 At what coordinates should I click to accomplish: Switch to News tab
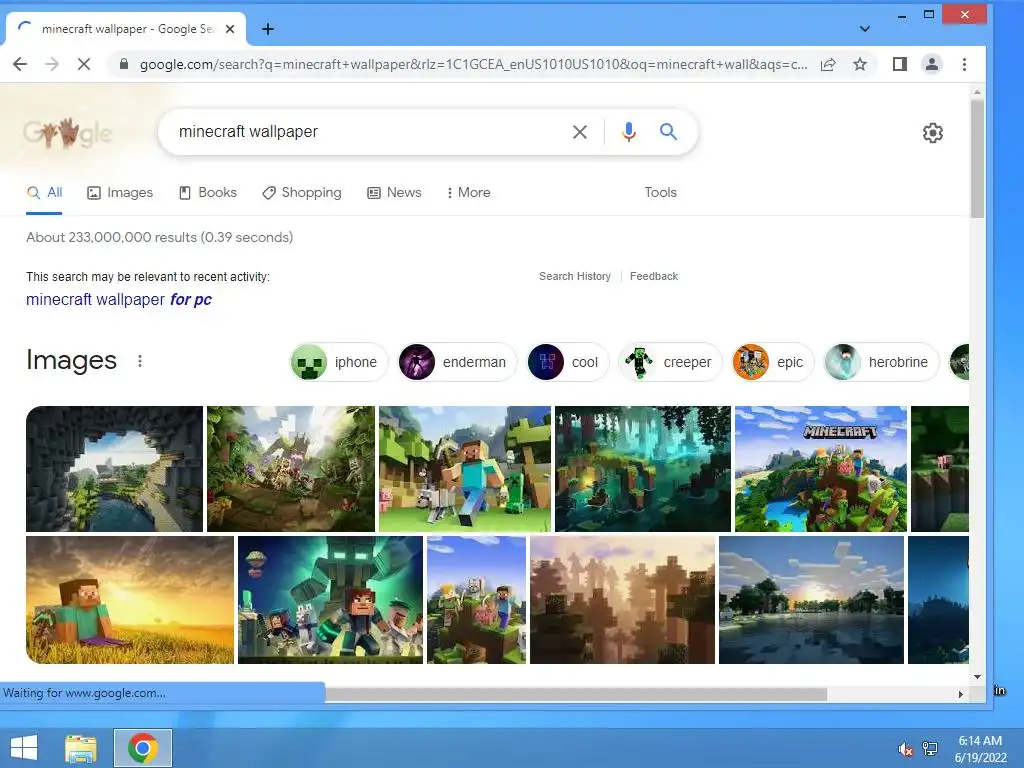click(x=394, y=193)
